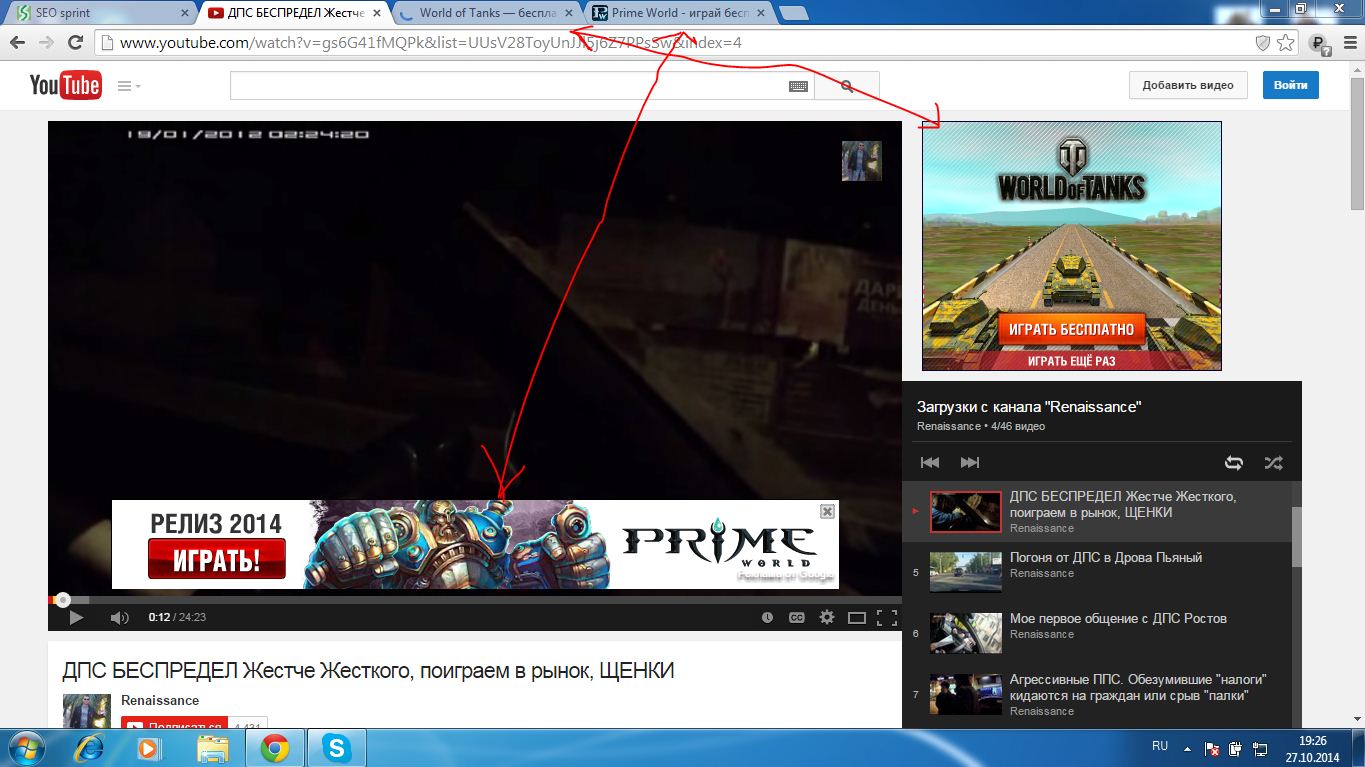Click "ИГРАТЬ ЕЩЁ РАЗ" in tanks ad
Screen dimensions: 1365x767
click(x=1070, y=361)
